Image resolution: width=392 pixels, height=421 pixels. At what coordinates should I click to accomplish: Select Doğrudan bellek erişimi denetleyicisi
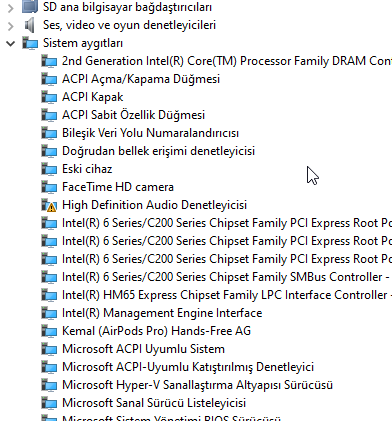(158, 151)
